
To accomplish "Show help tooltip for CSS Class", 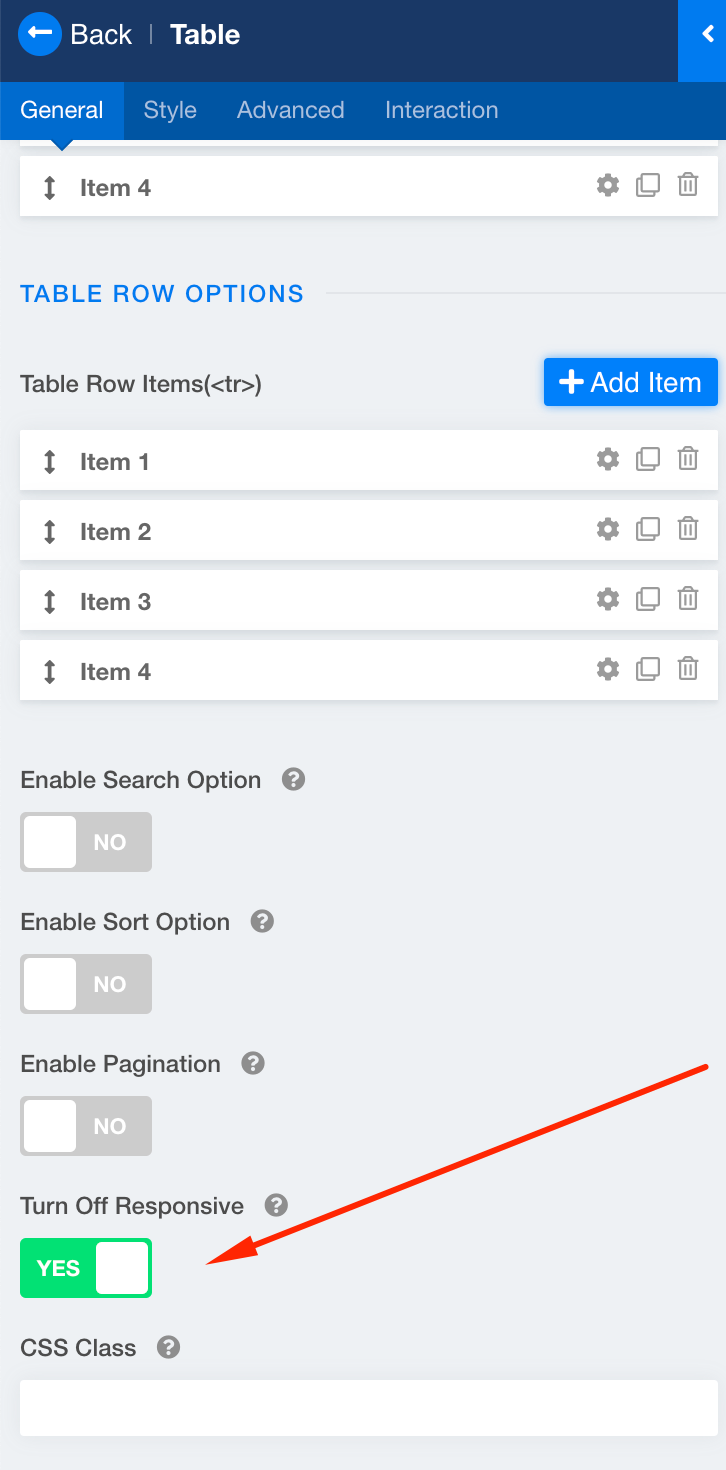I will pos(169,1347).
